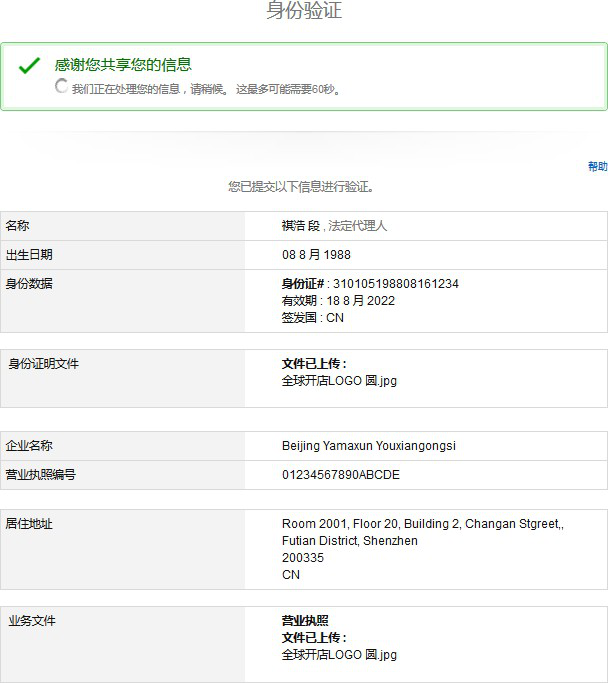Click the loading spinner icon
Screen dimensions: 608x683
pos(61,86)
